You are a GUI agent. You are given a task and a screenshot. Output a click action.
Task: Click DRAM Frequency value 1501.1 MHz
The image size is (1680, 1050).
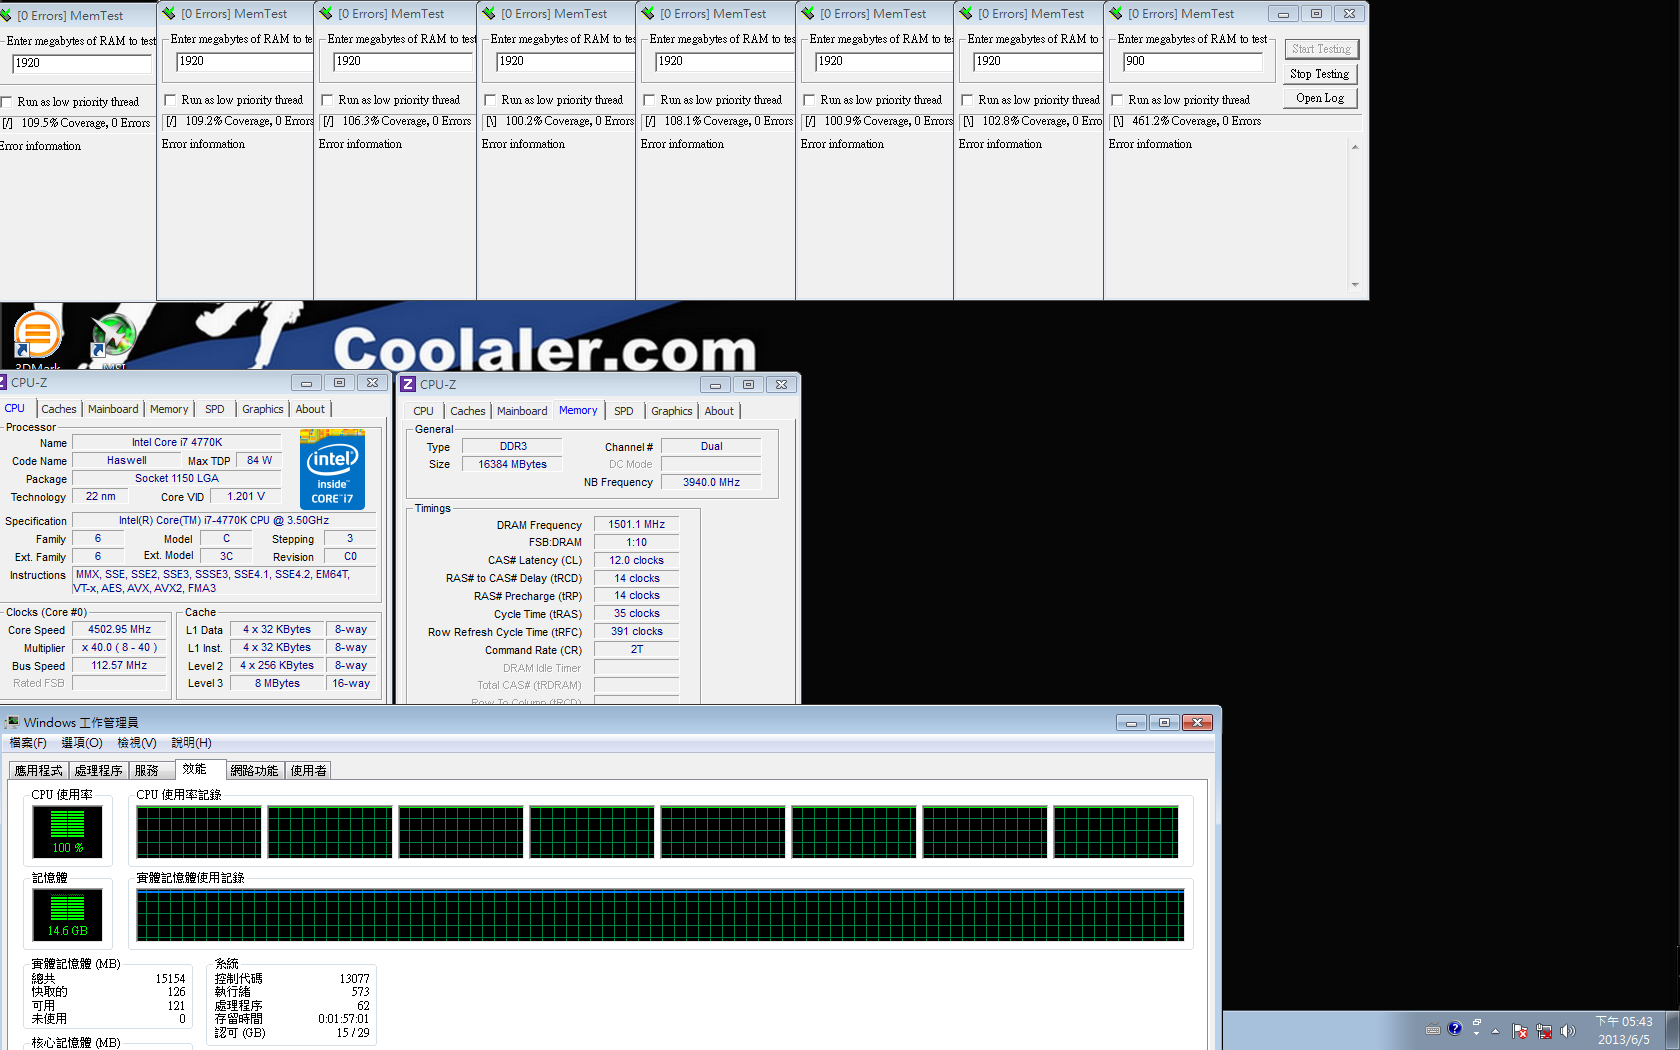[x=637, y=524]
